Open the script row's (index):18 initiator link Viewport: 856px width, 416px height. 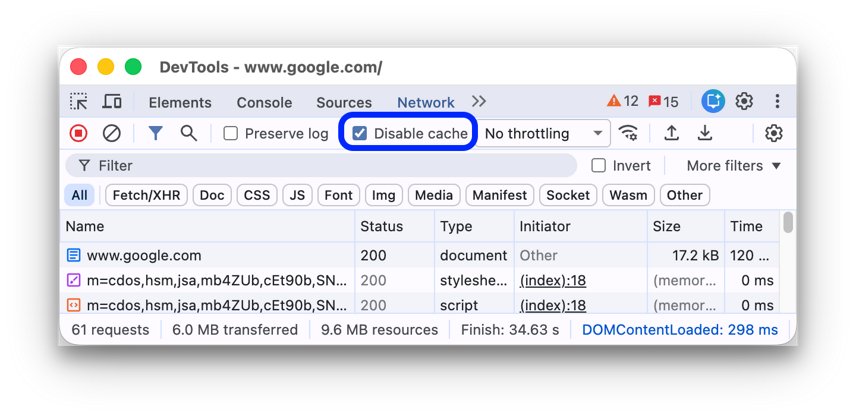(552, 306)
